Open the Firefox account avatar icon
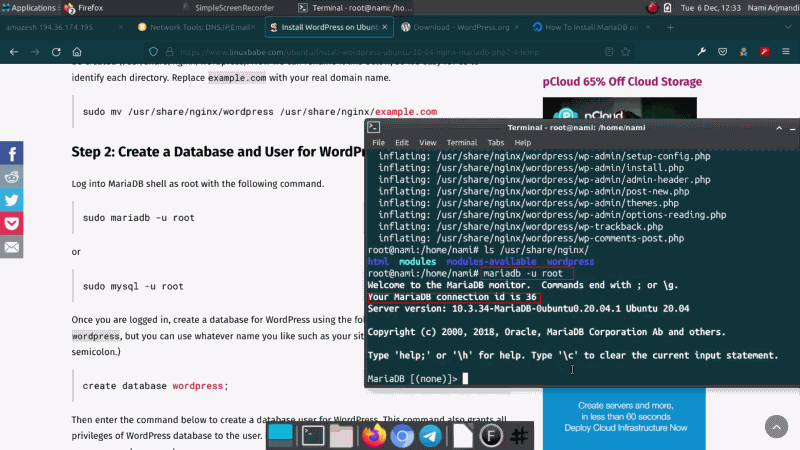The width and height of the screenshot is (800, 450). point(743,52)
